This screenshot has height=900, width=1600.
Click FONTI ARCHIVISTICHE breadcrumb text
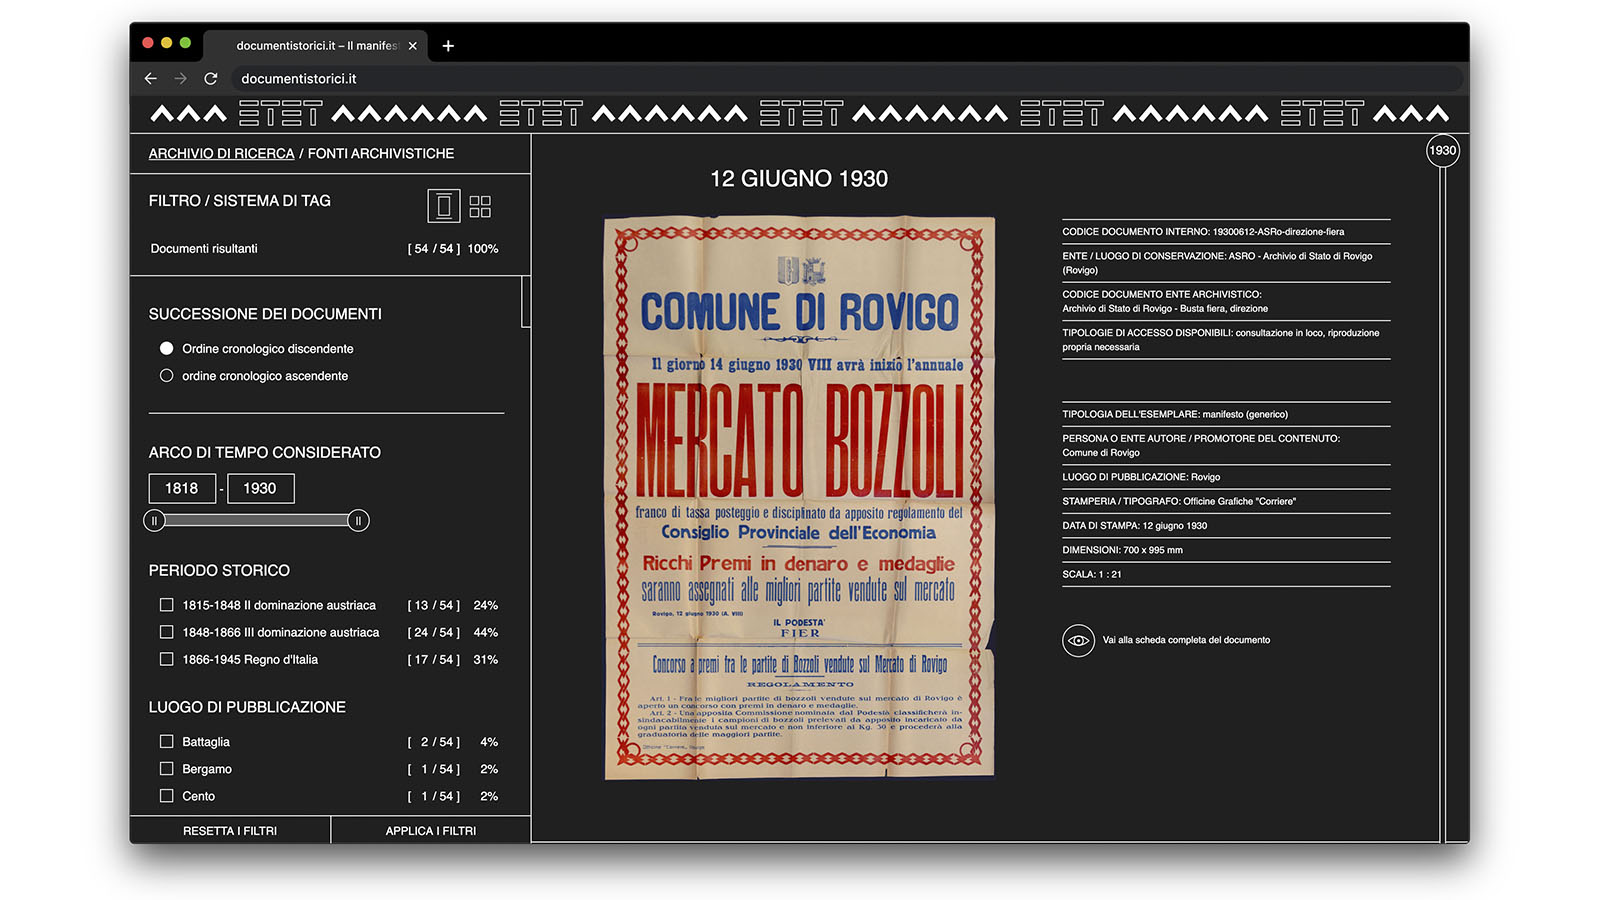381,153
